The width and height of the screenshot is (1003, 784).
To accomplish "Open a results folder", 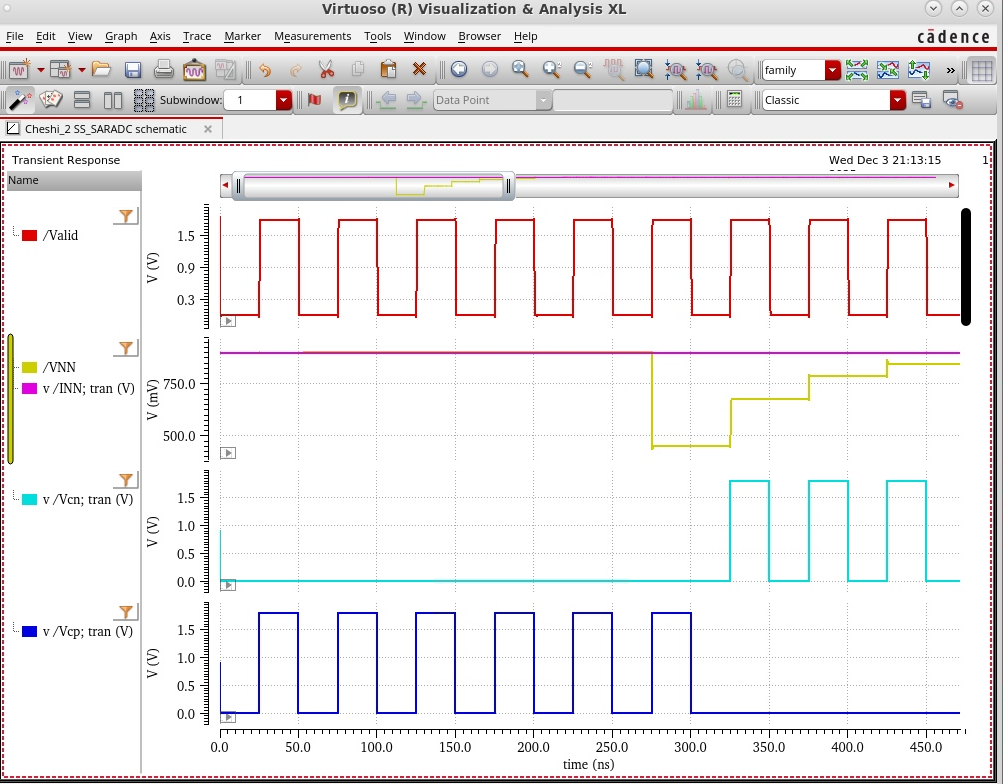I will [101, 69].
